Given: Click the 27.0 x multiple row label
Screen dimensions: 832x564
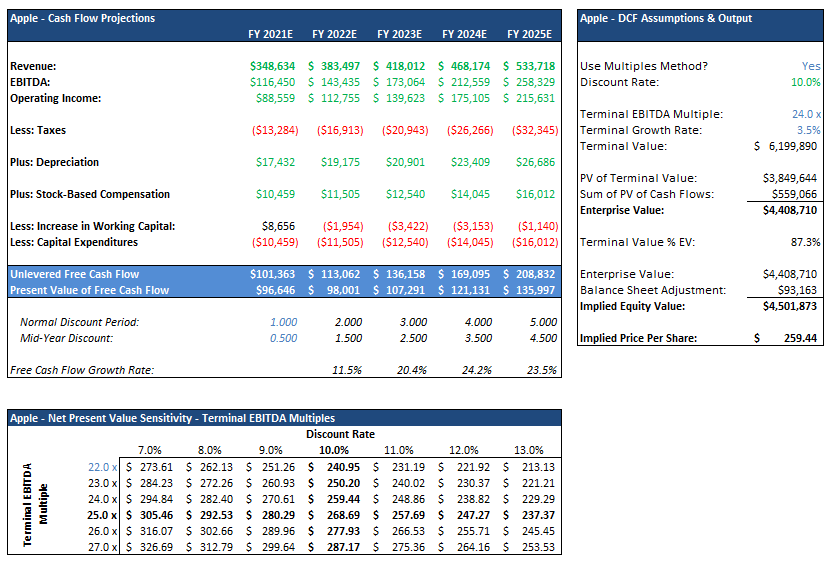Looking at the screenshot, I should 102,547.
